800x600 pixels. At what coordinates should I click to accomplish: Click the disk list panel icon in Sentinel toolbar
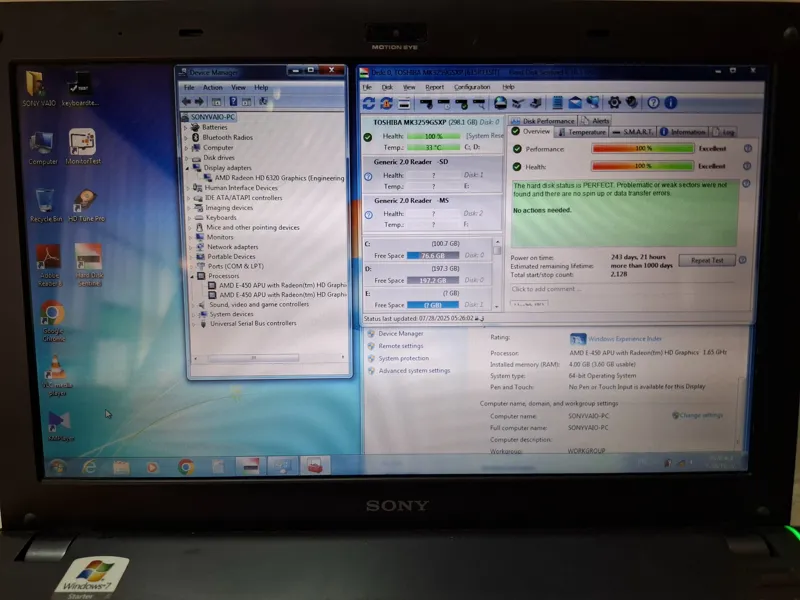pos(404,104)
